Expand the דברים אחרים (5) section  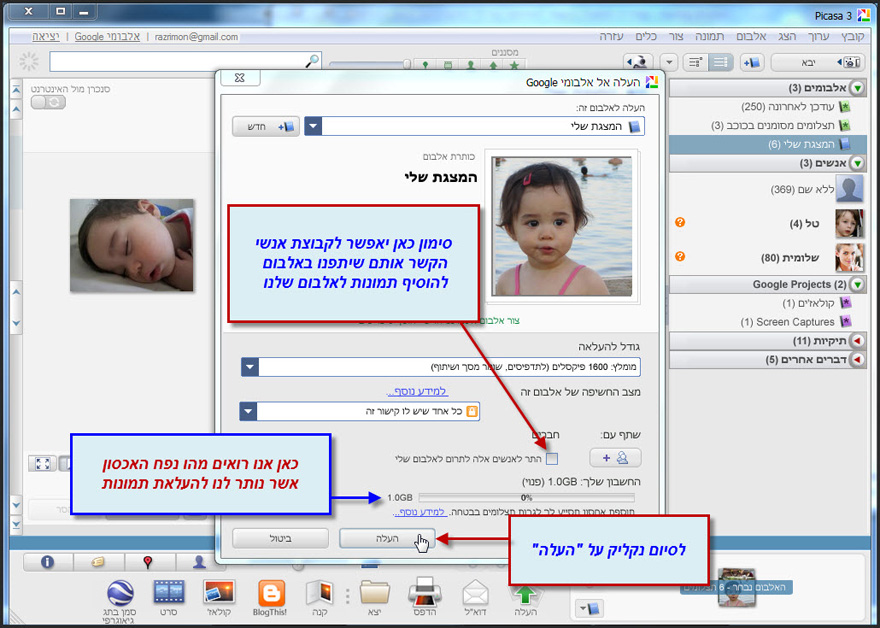[858, 359]
